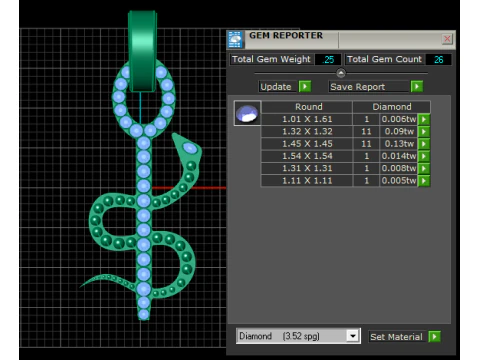Select the 1.45 X 1.45 size cell
Image resolution: width=480 pixels, height=360 pixels.
307,144
